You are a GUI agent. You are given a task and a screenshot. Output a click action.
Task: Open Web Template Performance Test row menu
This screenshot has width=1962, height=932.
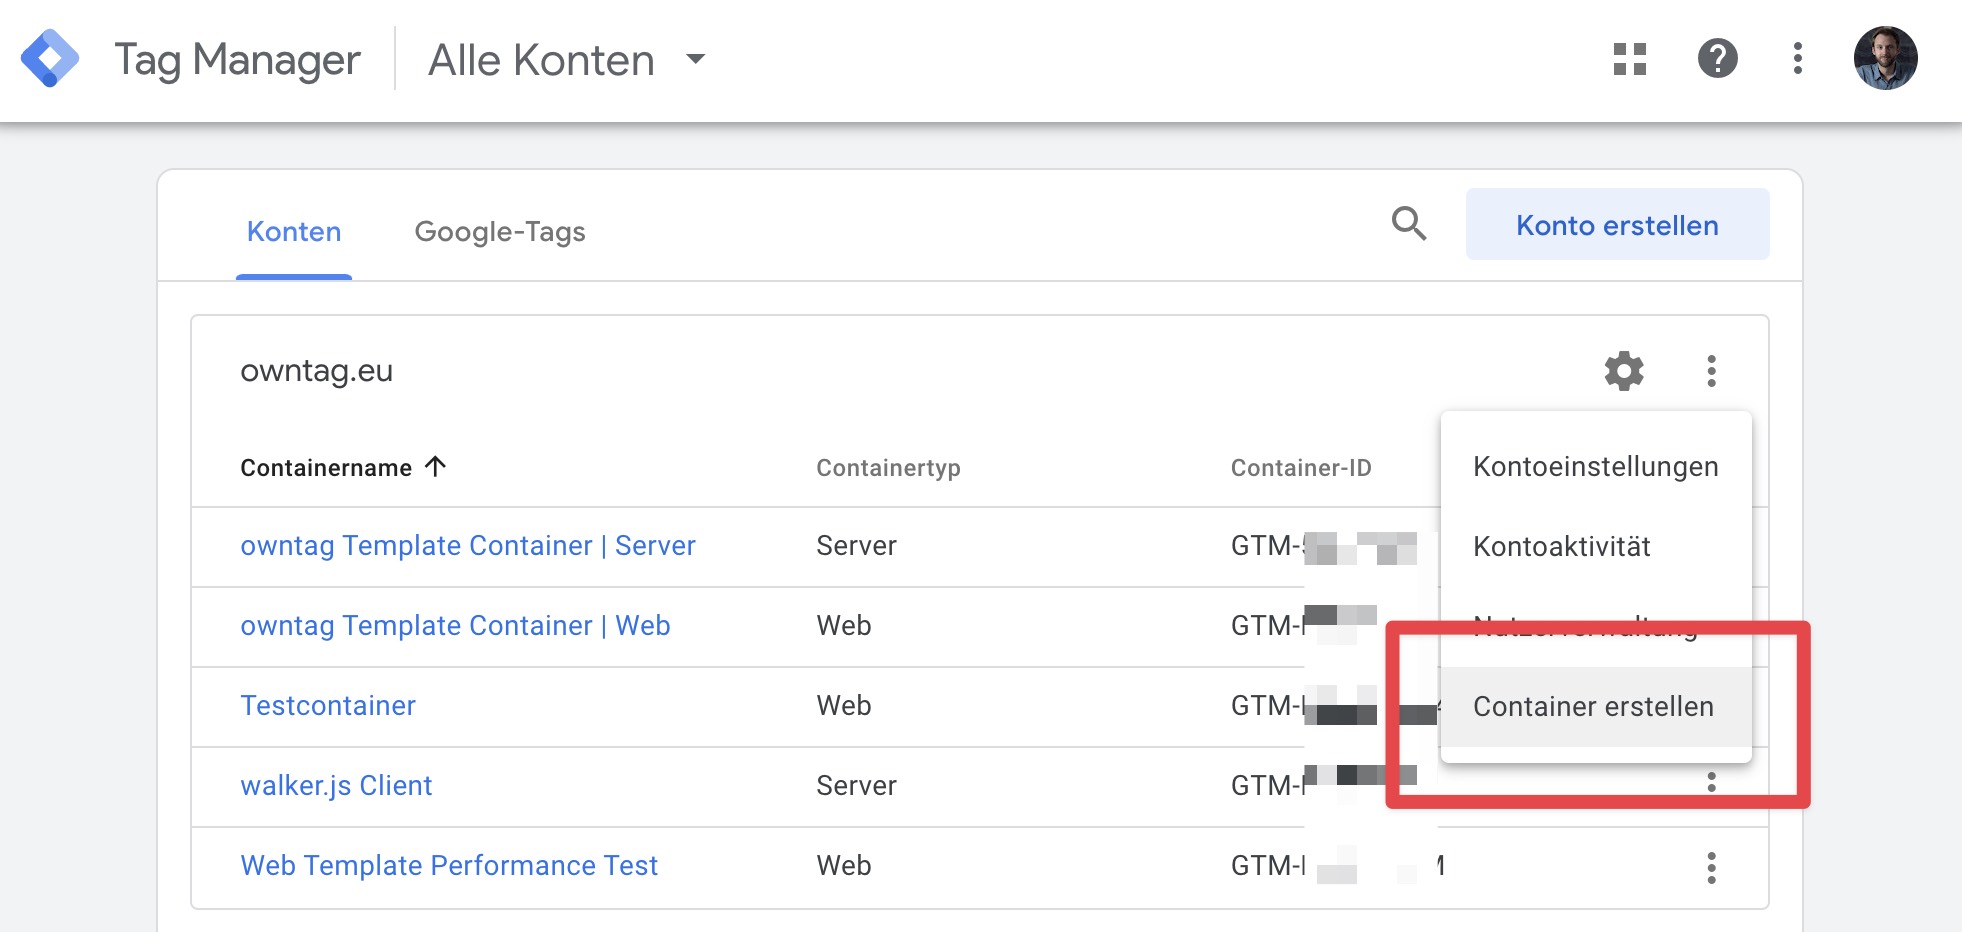[x=1711, y=867]
